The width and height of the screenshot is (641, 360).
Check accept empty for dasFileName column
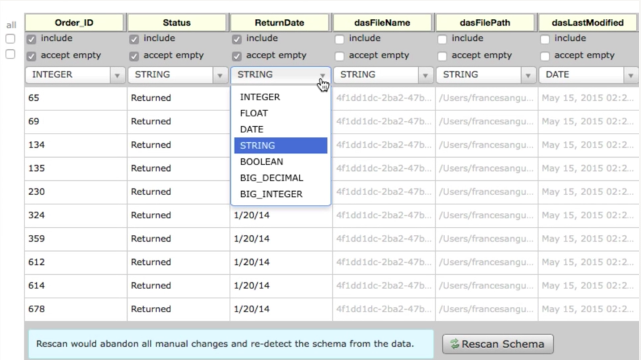tap(339, 56)
